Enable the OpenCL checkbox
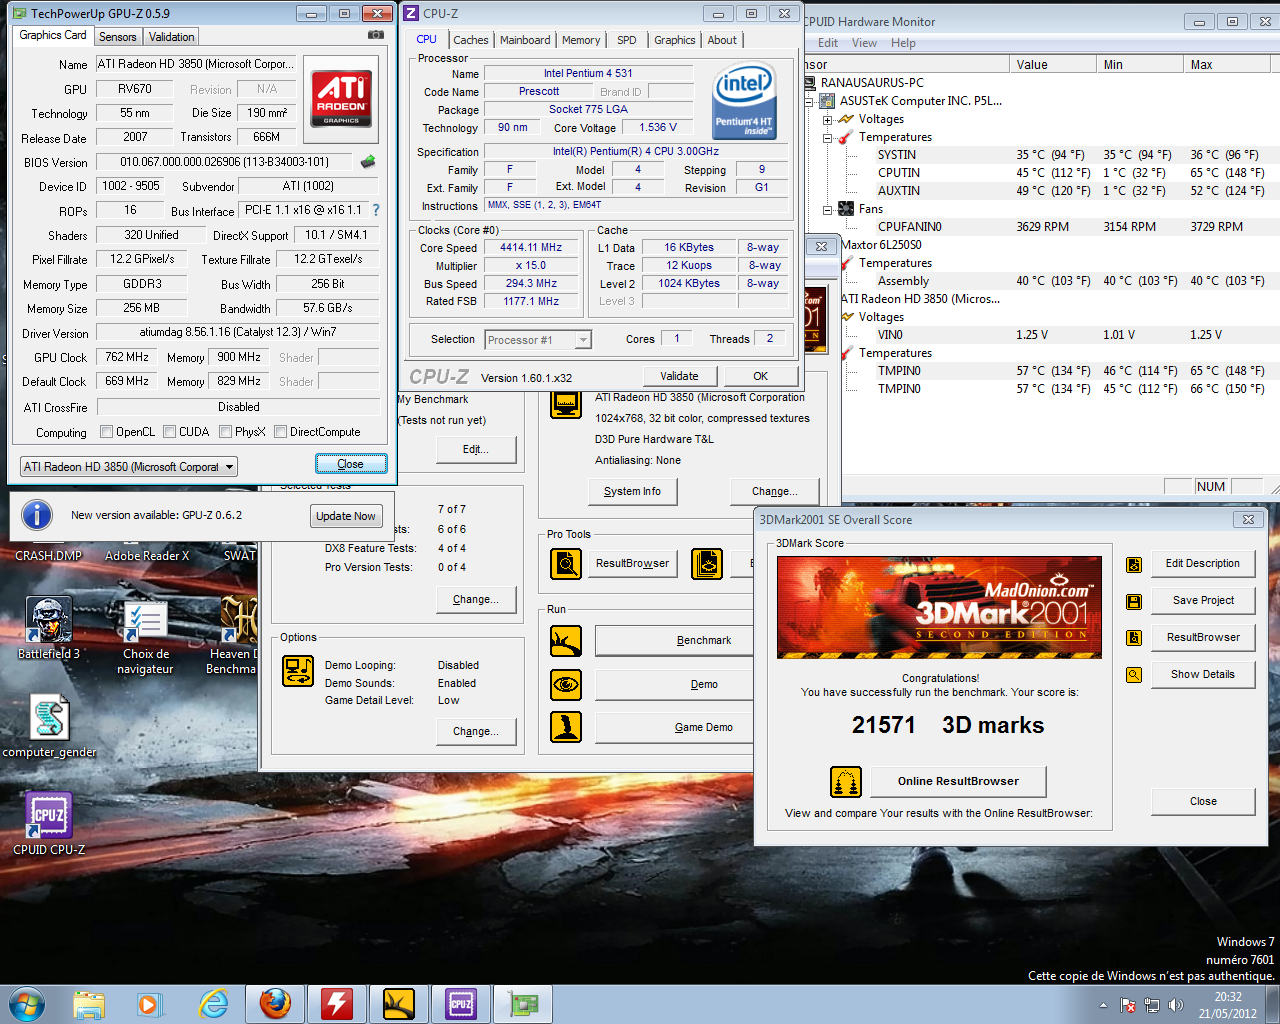 (x=106, y=432)
